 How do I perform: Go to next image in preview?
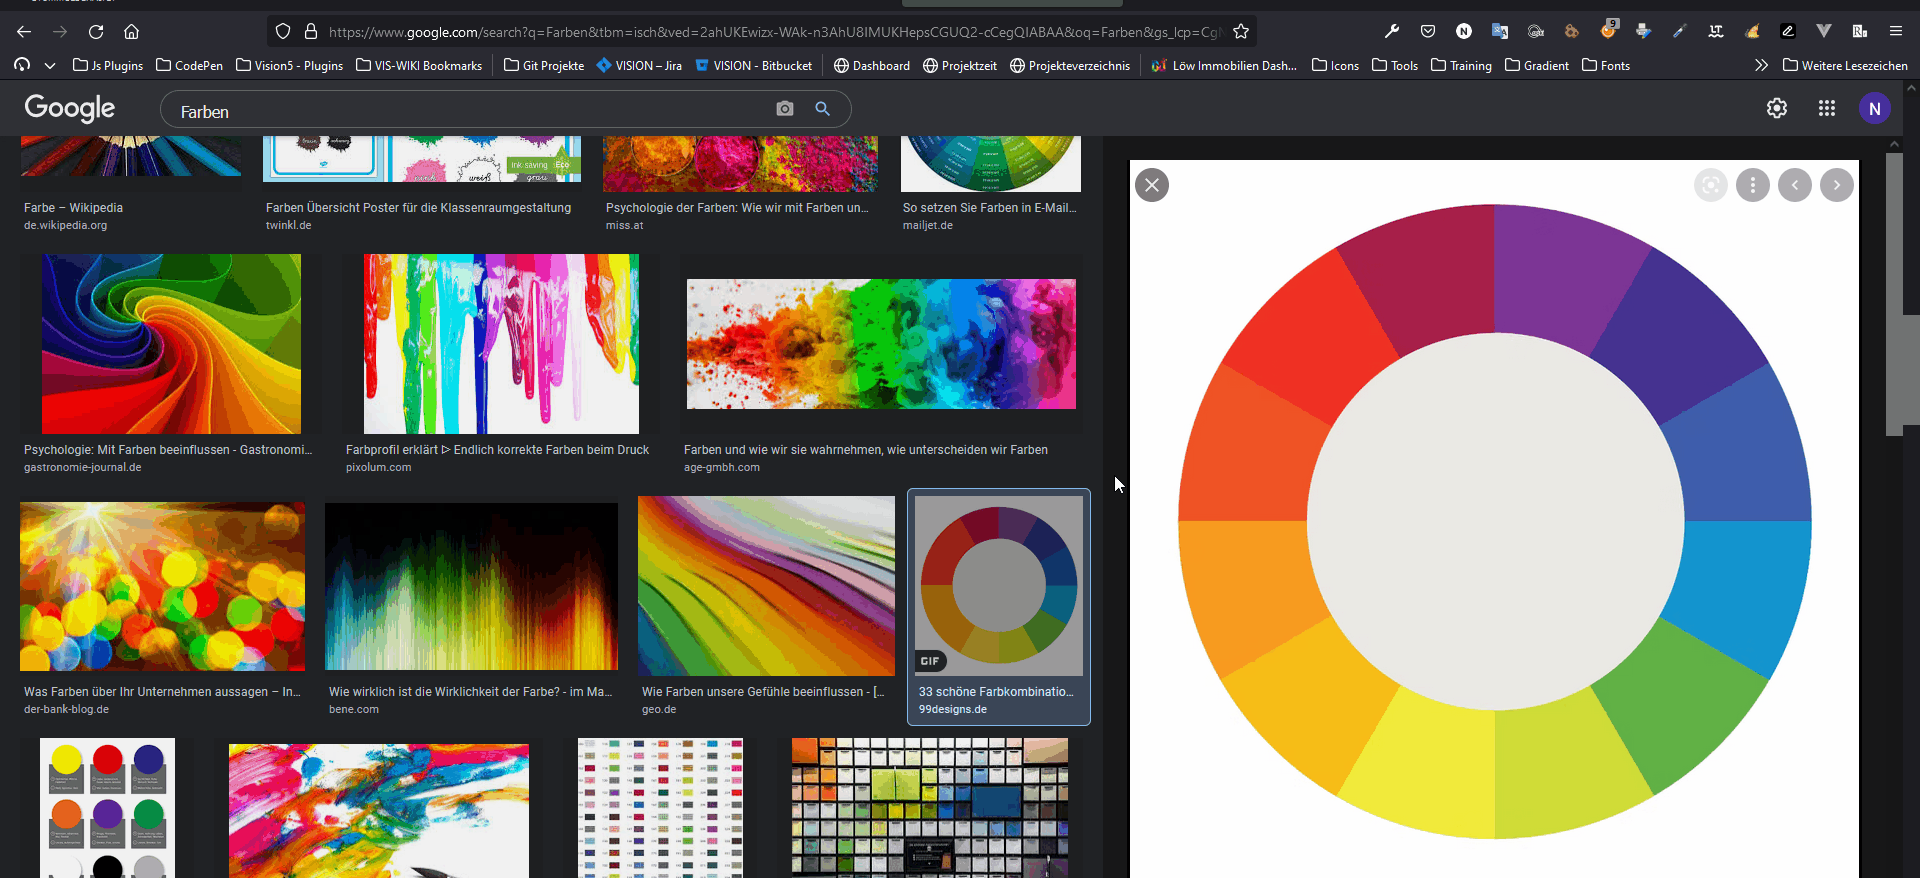coord(1836,185)
